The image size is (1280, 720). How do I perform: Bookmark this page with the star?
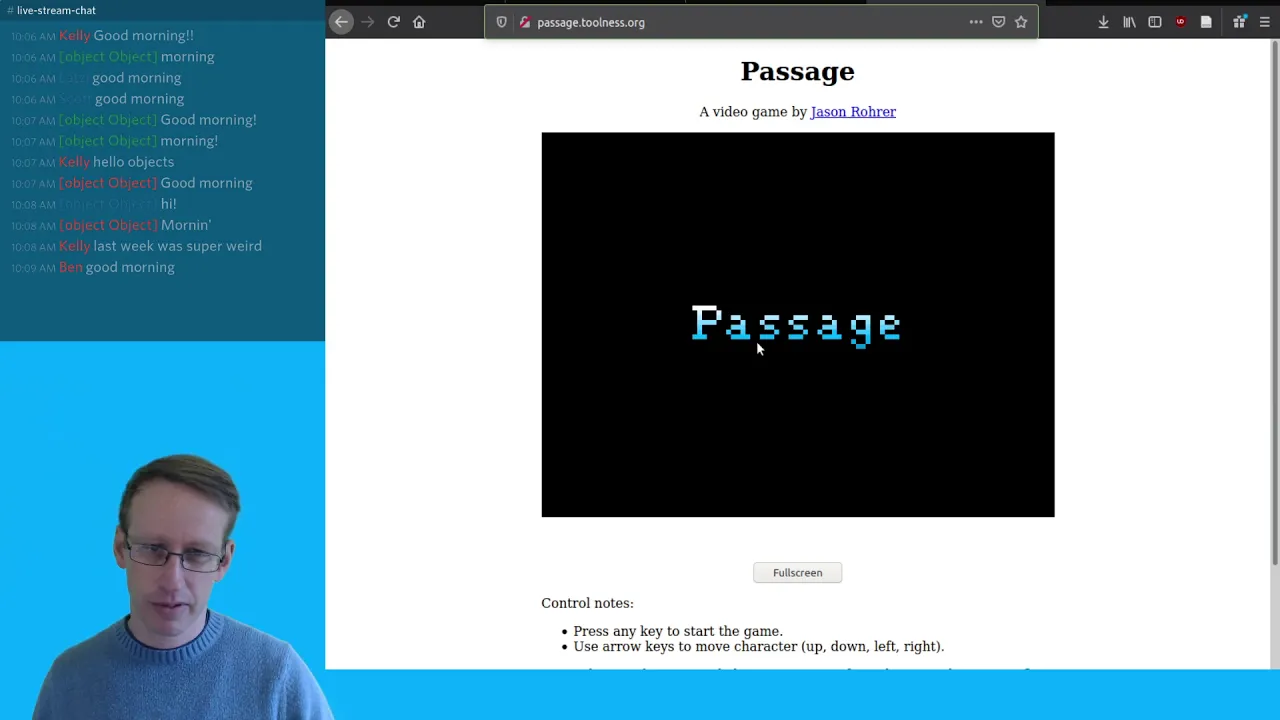(x=1021, y=22)
